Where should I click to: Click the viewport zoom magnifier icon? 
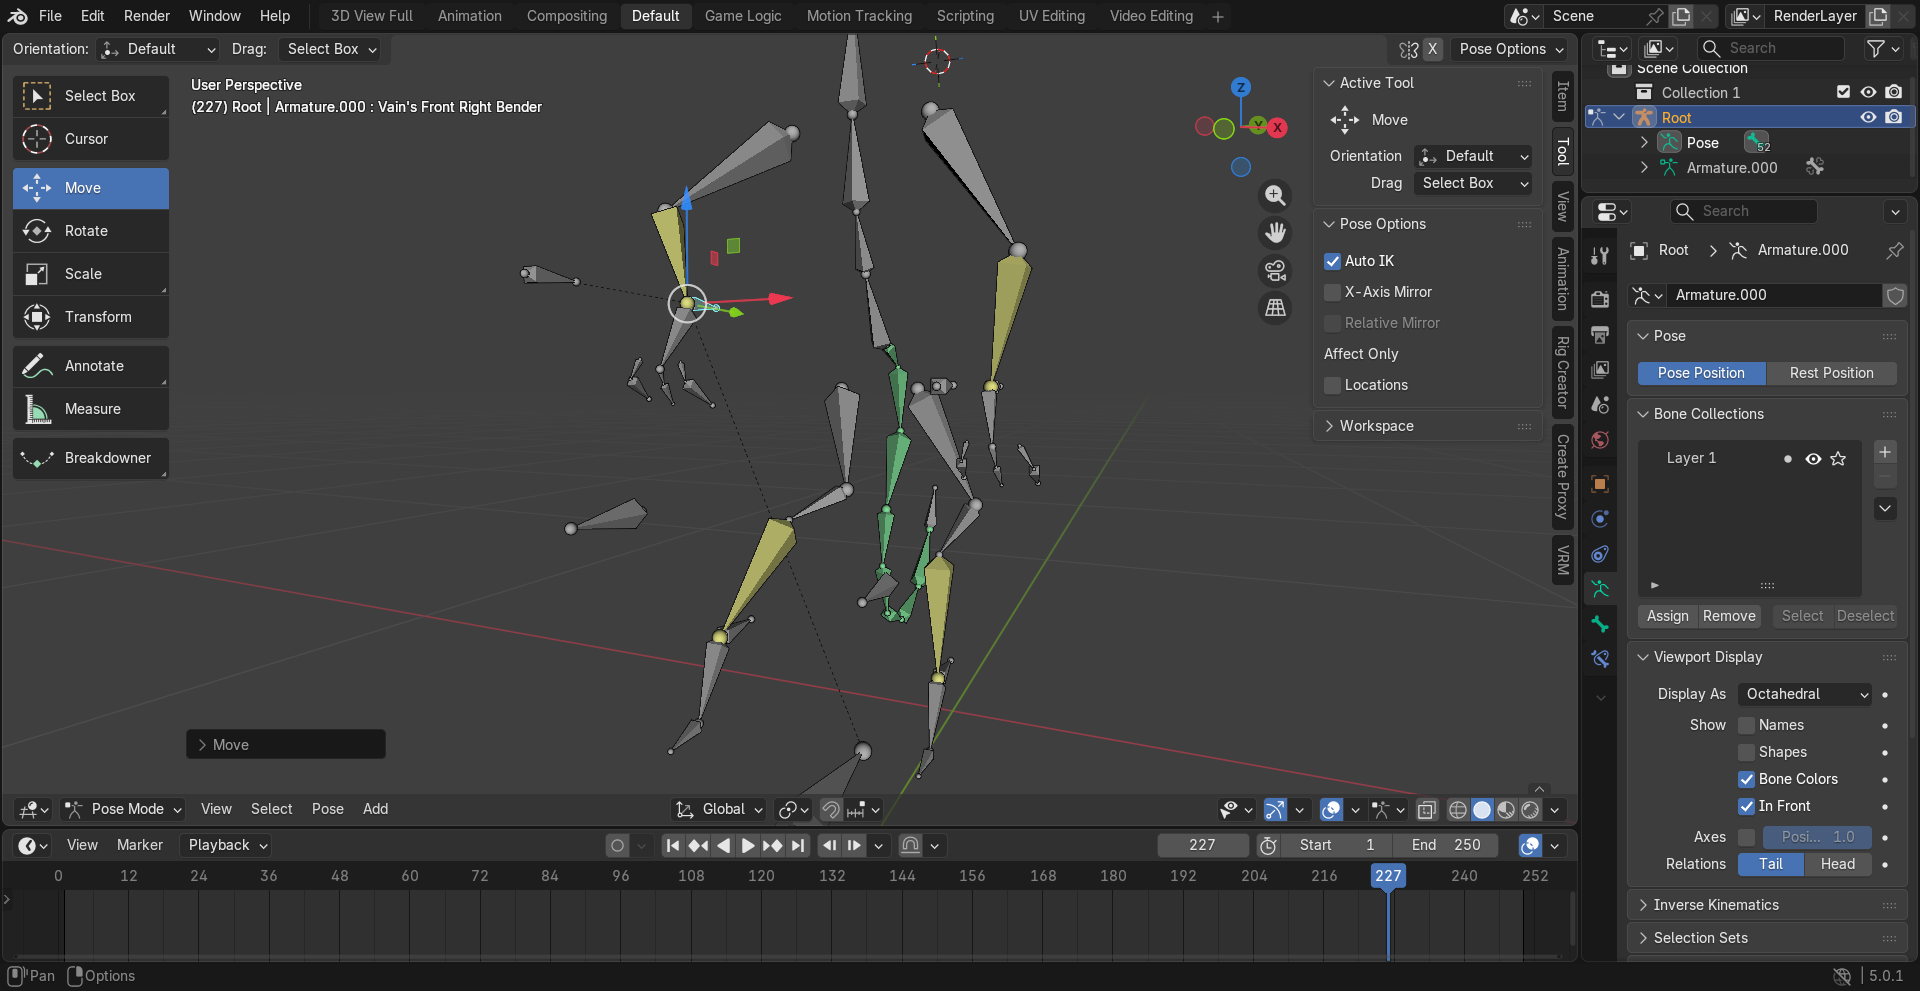pyautogui.click(x=1275, y=196)
